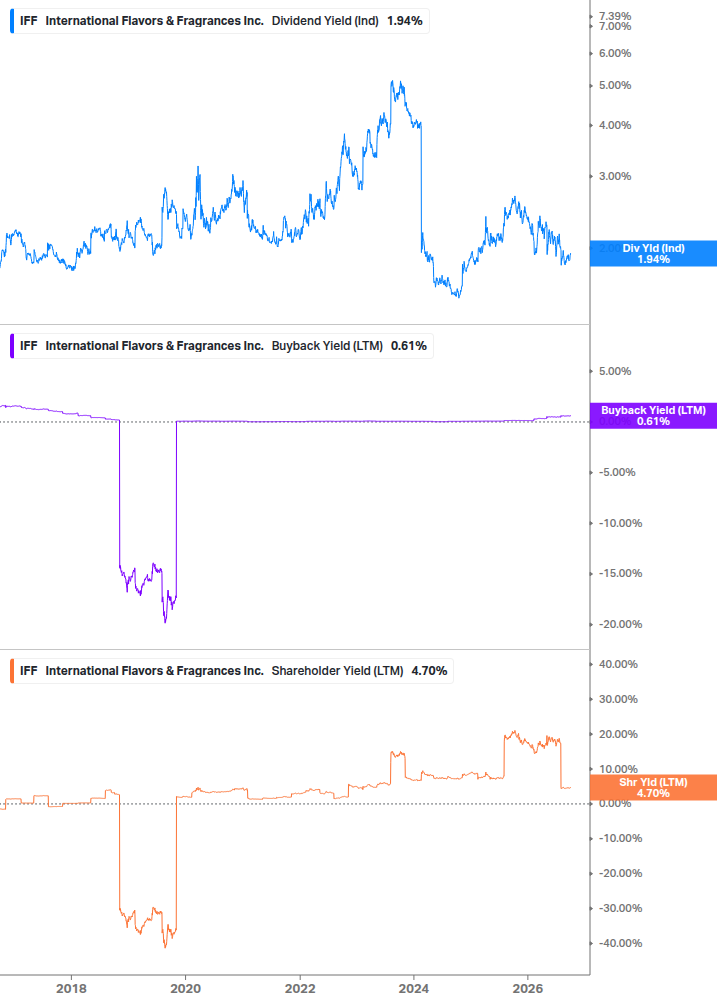Click the 2018 label on the time axis
The height and width of the screenshot is (1005, 717).
(x=71, y=989)
